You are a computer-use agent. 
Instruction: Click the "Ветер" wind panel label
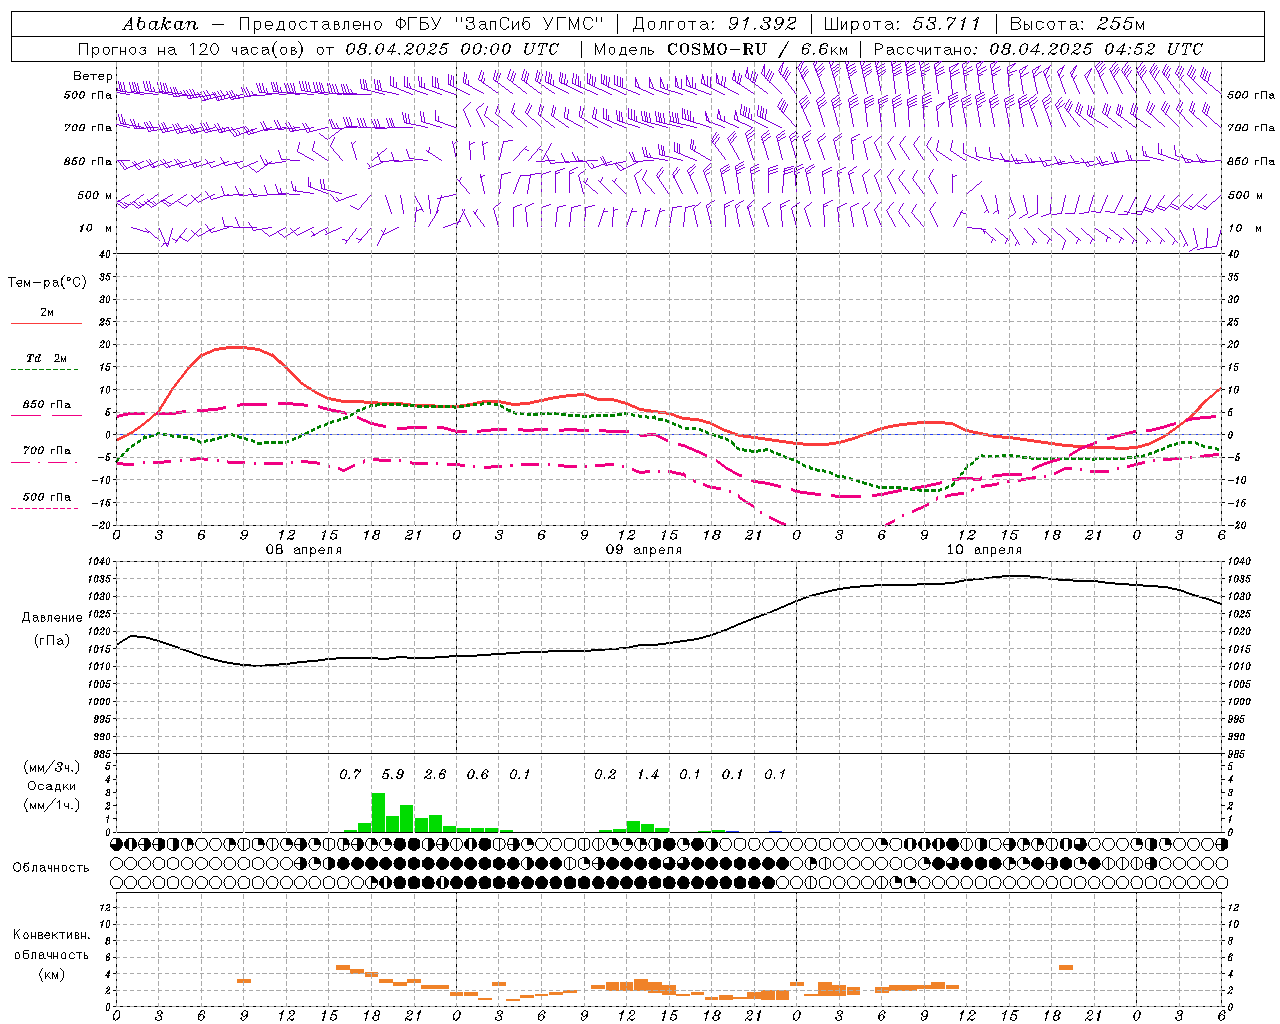[93, 76]
